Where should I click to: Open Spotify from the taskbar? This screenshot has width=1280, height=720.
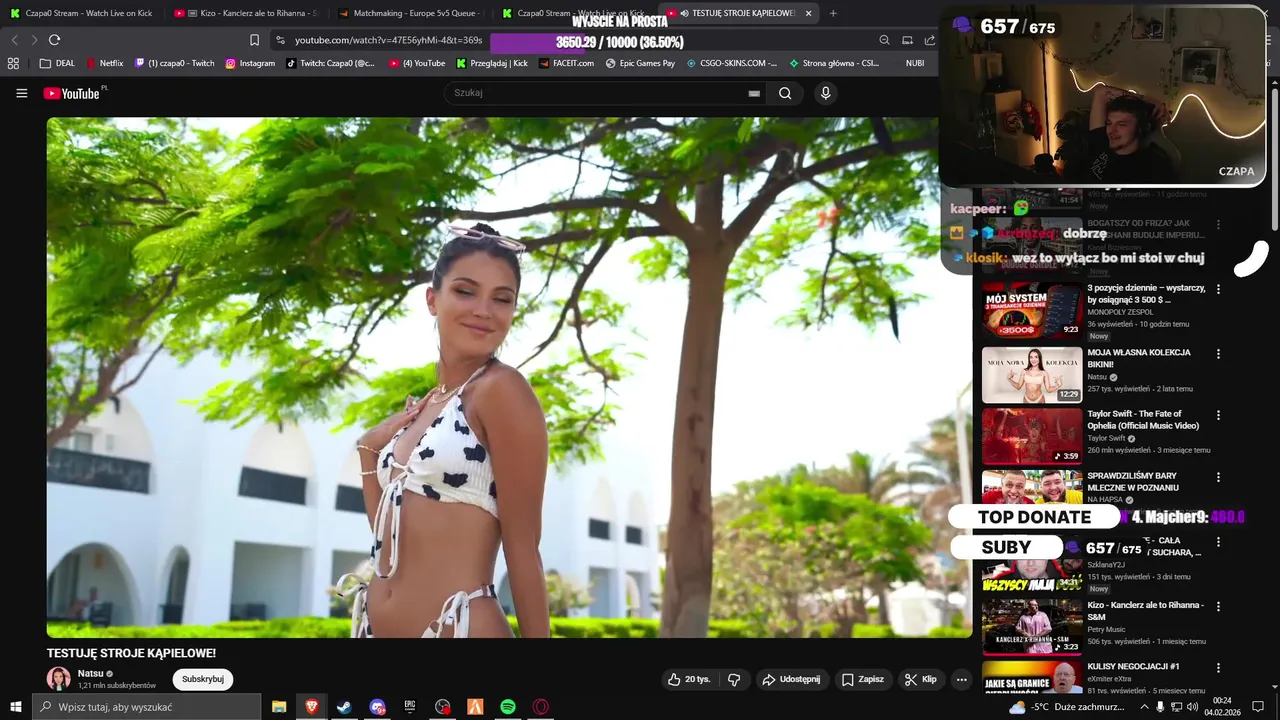click(x=508, y=707)
